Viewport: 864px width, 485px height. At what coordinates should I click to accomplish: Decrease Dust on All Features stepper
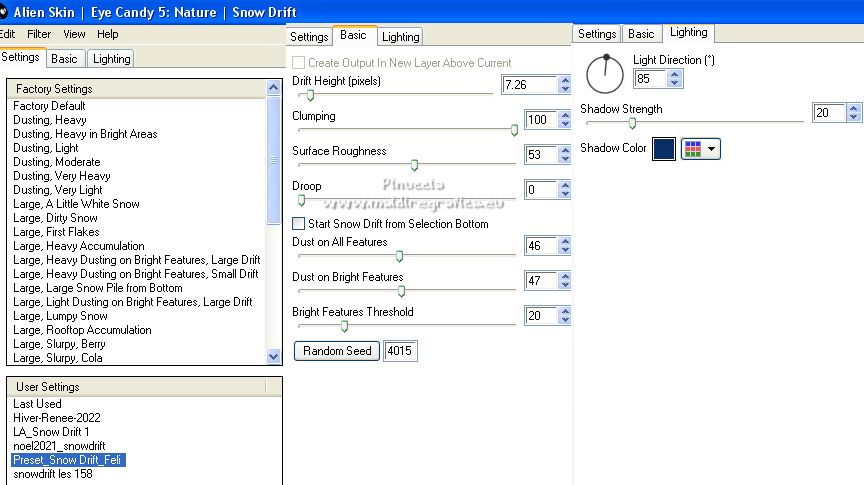pyautogui.click(x=565, y=250)
